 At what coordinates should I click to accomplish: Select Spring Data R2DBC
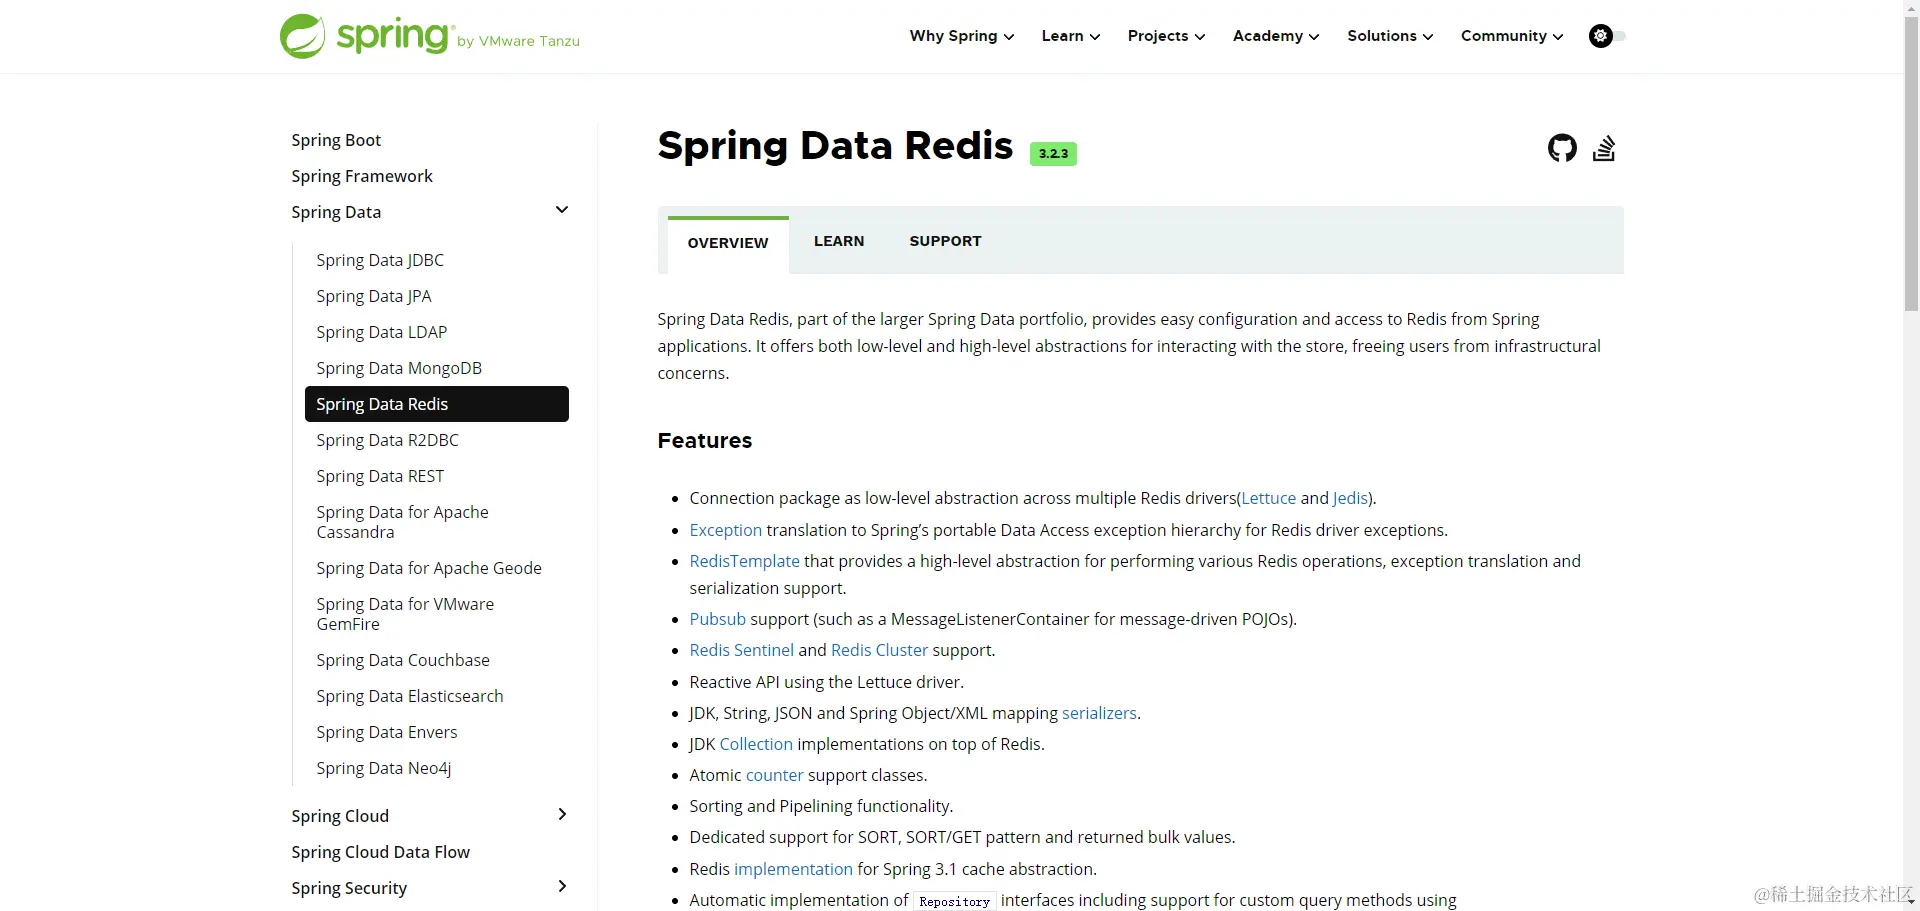coord(388,440)
